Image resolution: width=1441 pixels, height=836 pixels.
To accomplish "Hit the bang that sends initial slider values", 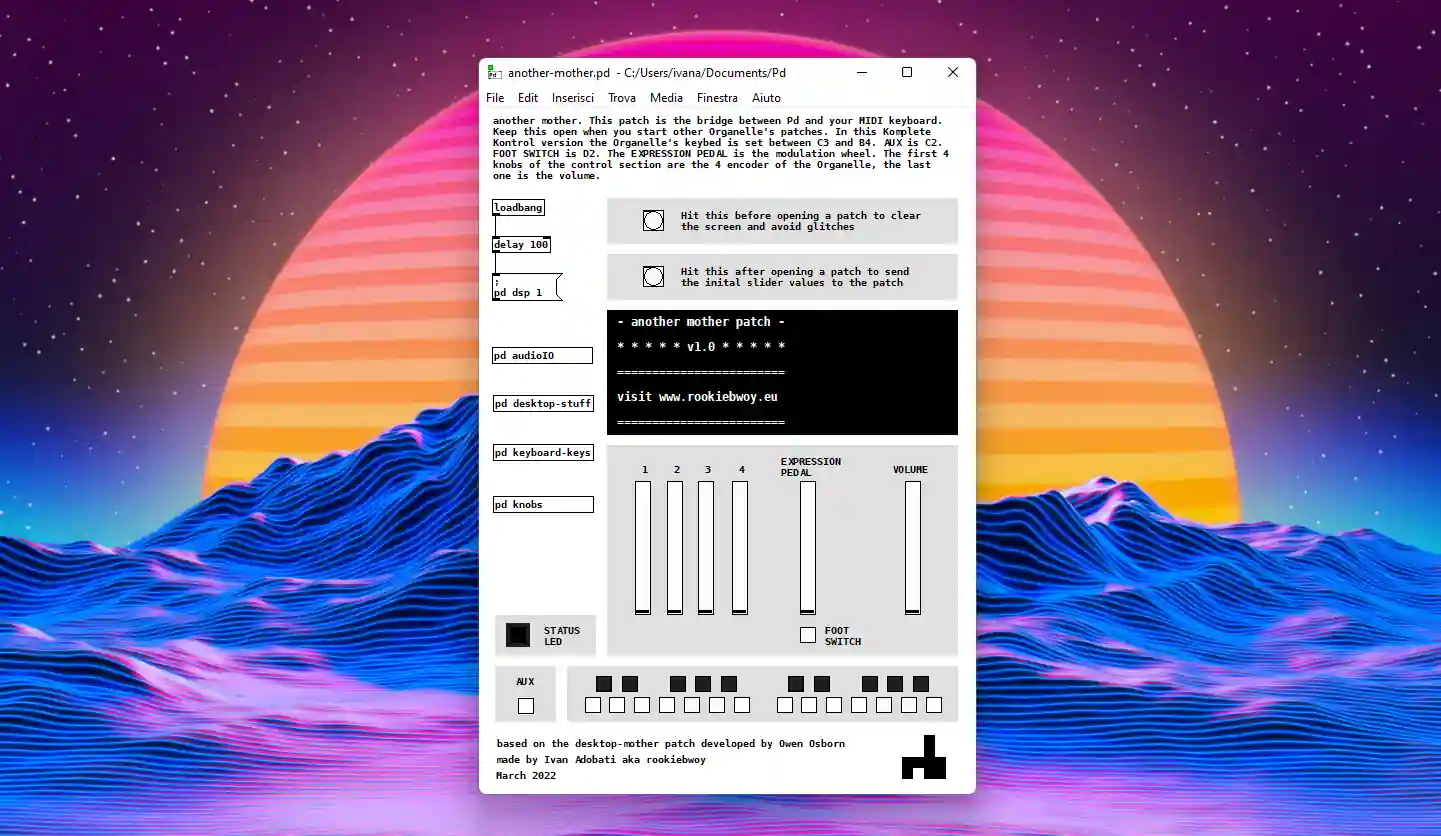I will tap(653, 277).
